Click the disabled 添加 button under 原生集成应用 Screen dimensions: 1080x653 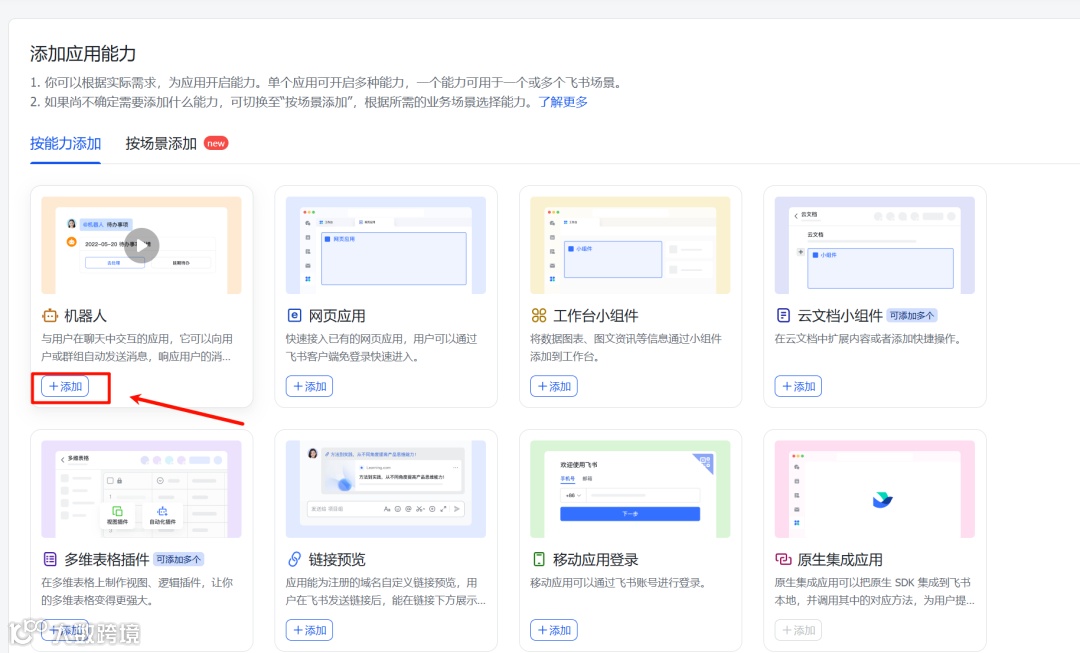[798, 630]
